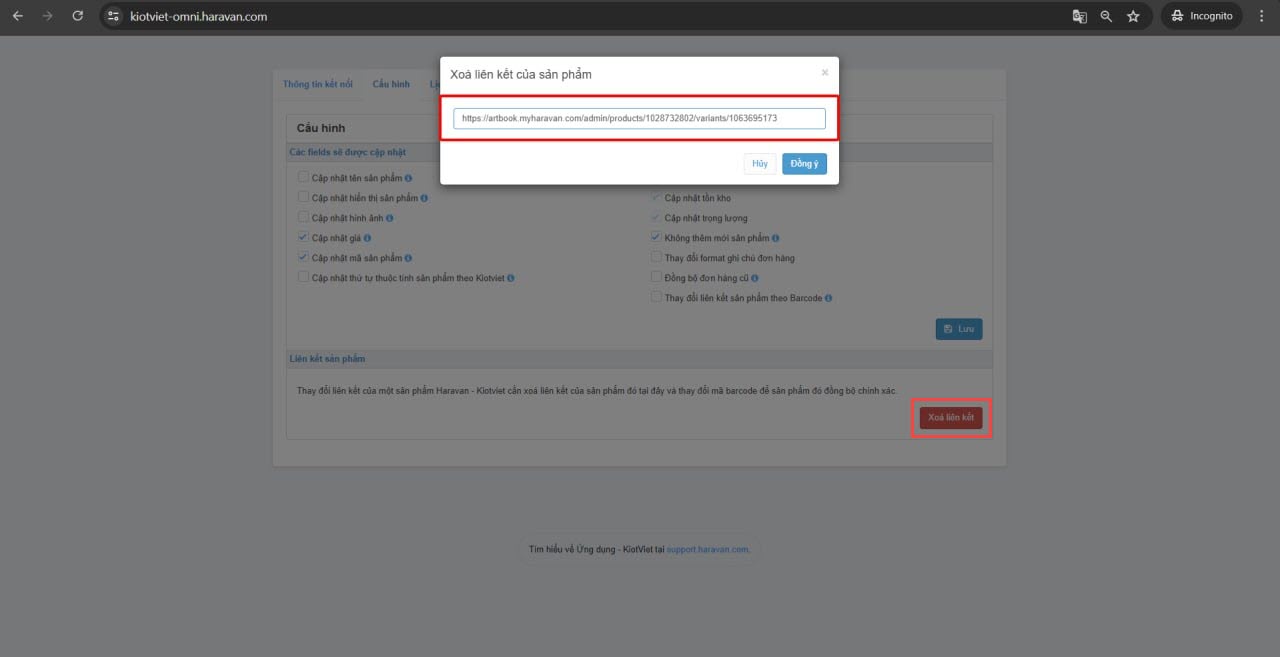Confirm with the Đồng ý button
Screen dimensions: 1280x657
coord(804,163)
